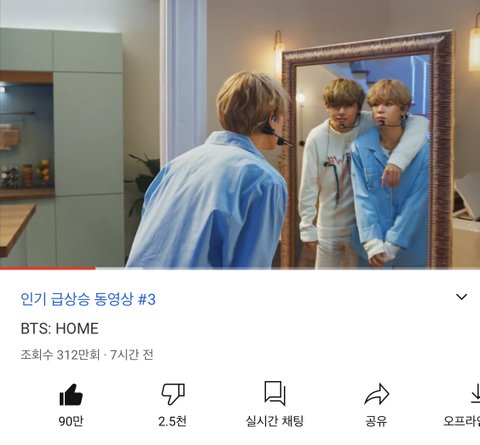Tap the 7시간 전 upload time text
This screenshot has height=445, width=480.
(132, 355)
